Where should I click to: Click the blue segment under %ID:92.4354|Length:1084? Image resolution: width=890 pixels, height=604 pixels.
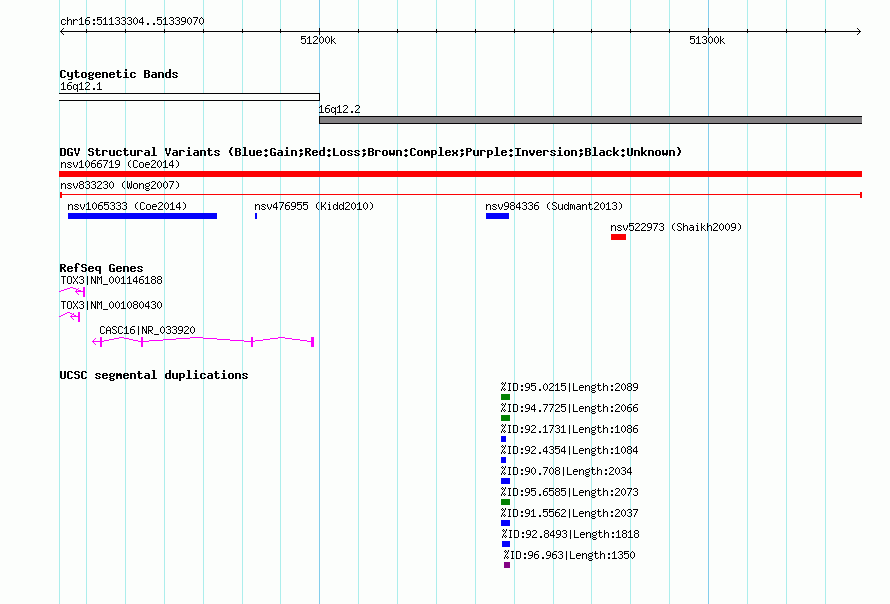[503, 460]
